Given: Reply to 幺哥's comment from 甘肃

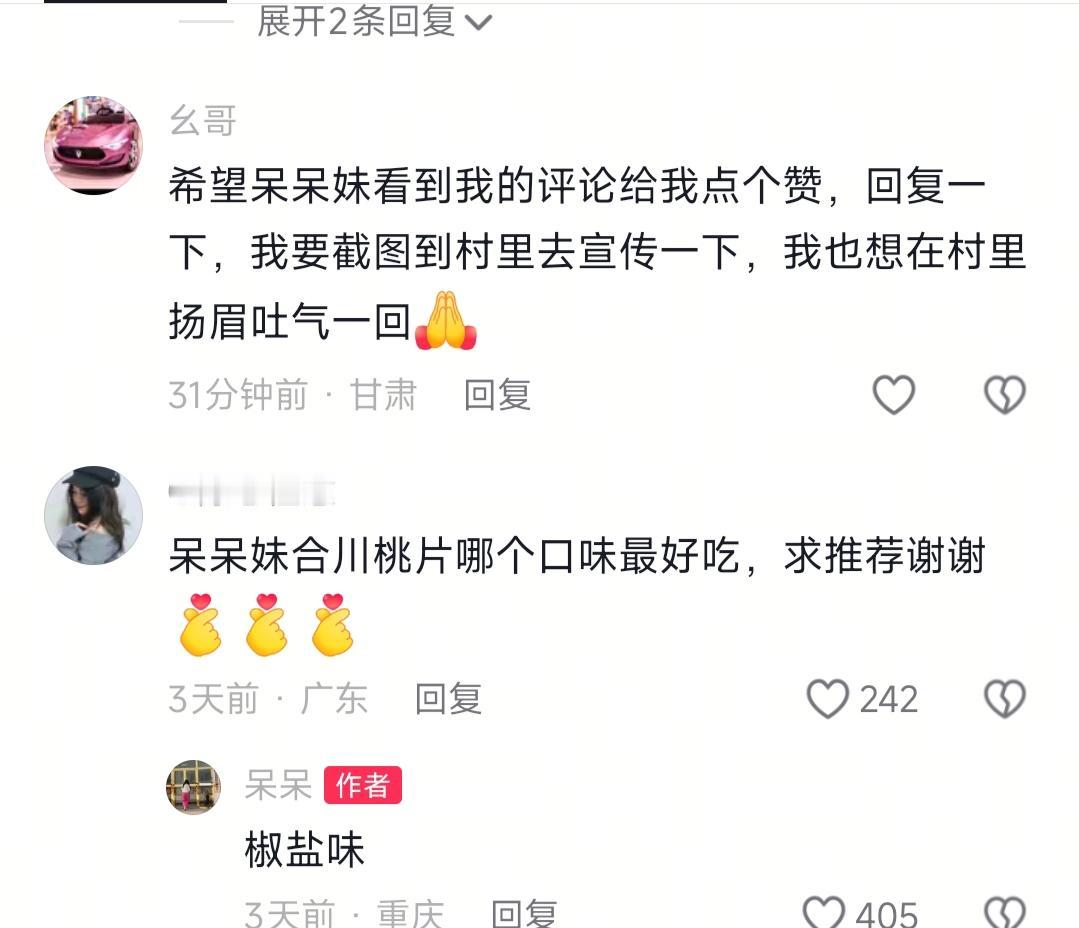Looking at the screenshot, I should coord(497,395).
